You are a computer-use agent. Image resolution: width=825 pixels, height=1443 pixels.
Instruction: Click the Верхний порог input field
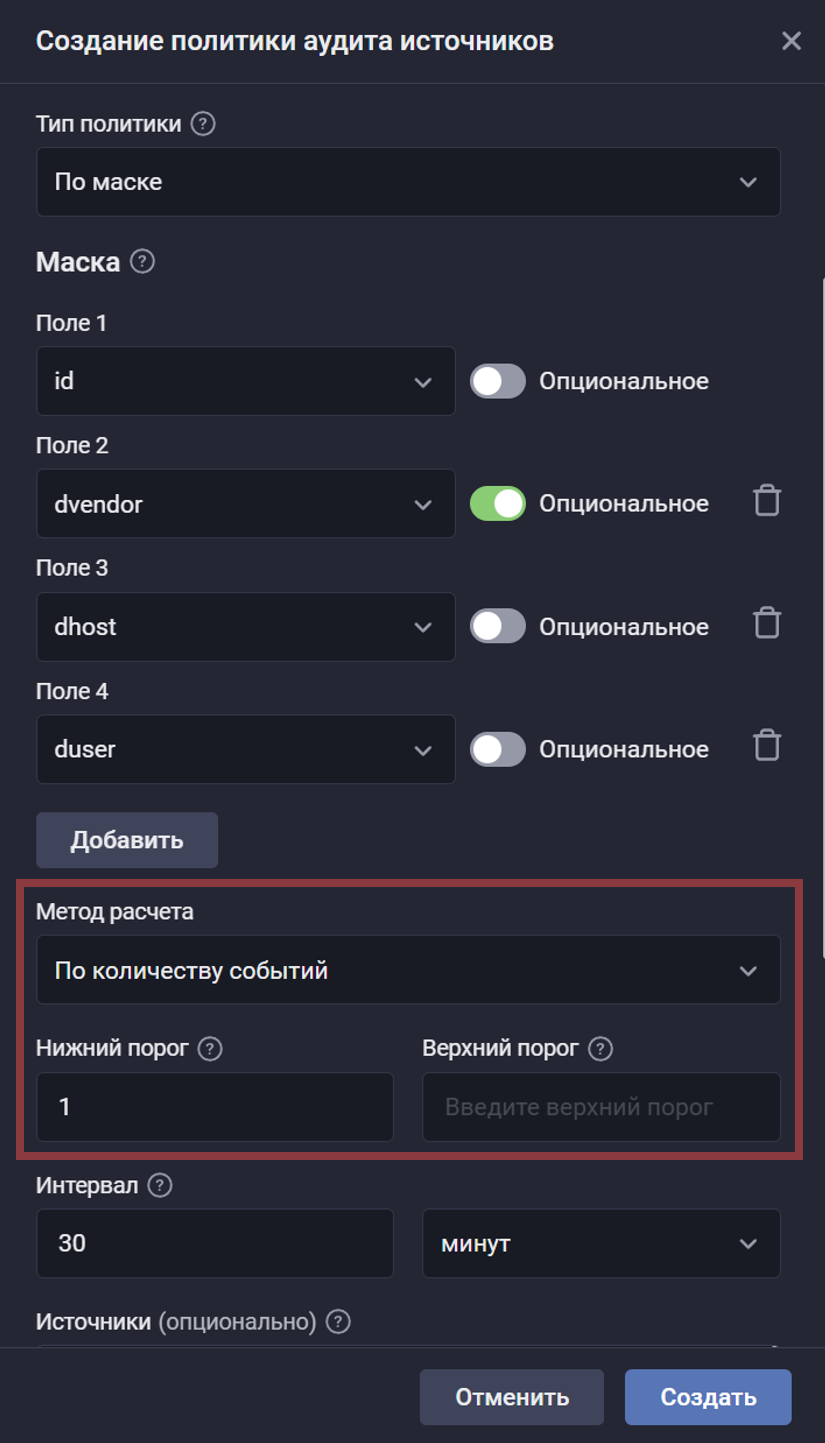coord(601,1107)
